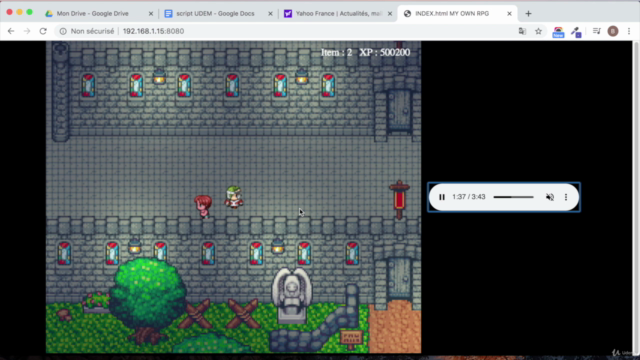
Task: Click the wooden signpost near the path
Action: point(351,339)
